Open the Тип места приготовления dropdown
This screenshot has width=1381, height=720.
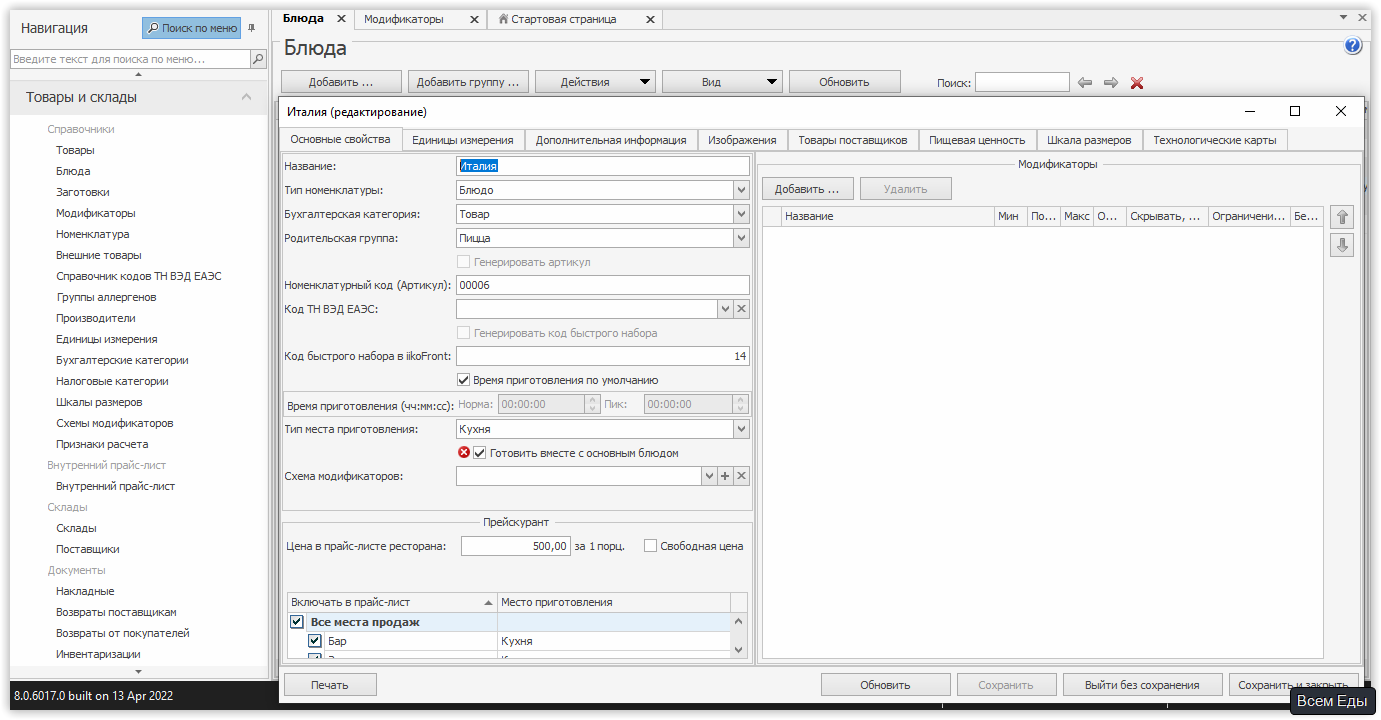[x=741, y=429]
